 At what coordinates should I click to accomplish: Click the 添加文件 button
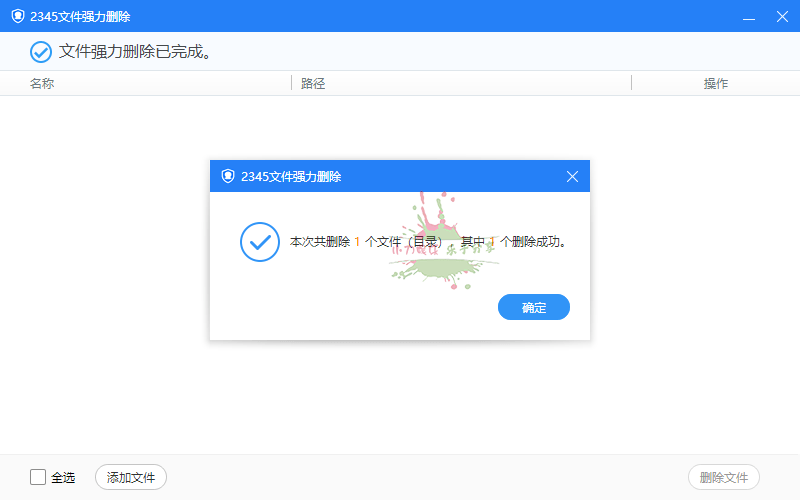(x=131, y=477)
